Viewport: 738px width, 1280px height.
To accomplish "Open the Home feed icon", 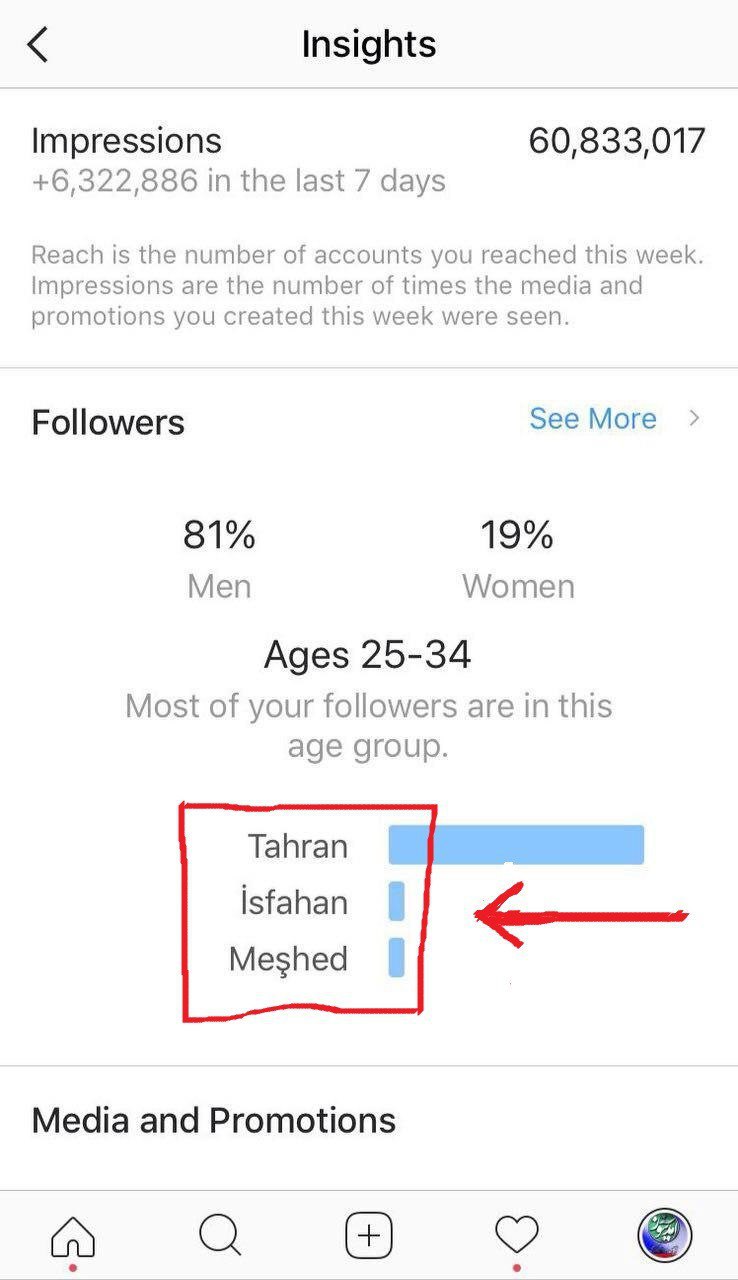I will [x=73, y=1236].
